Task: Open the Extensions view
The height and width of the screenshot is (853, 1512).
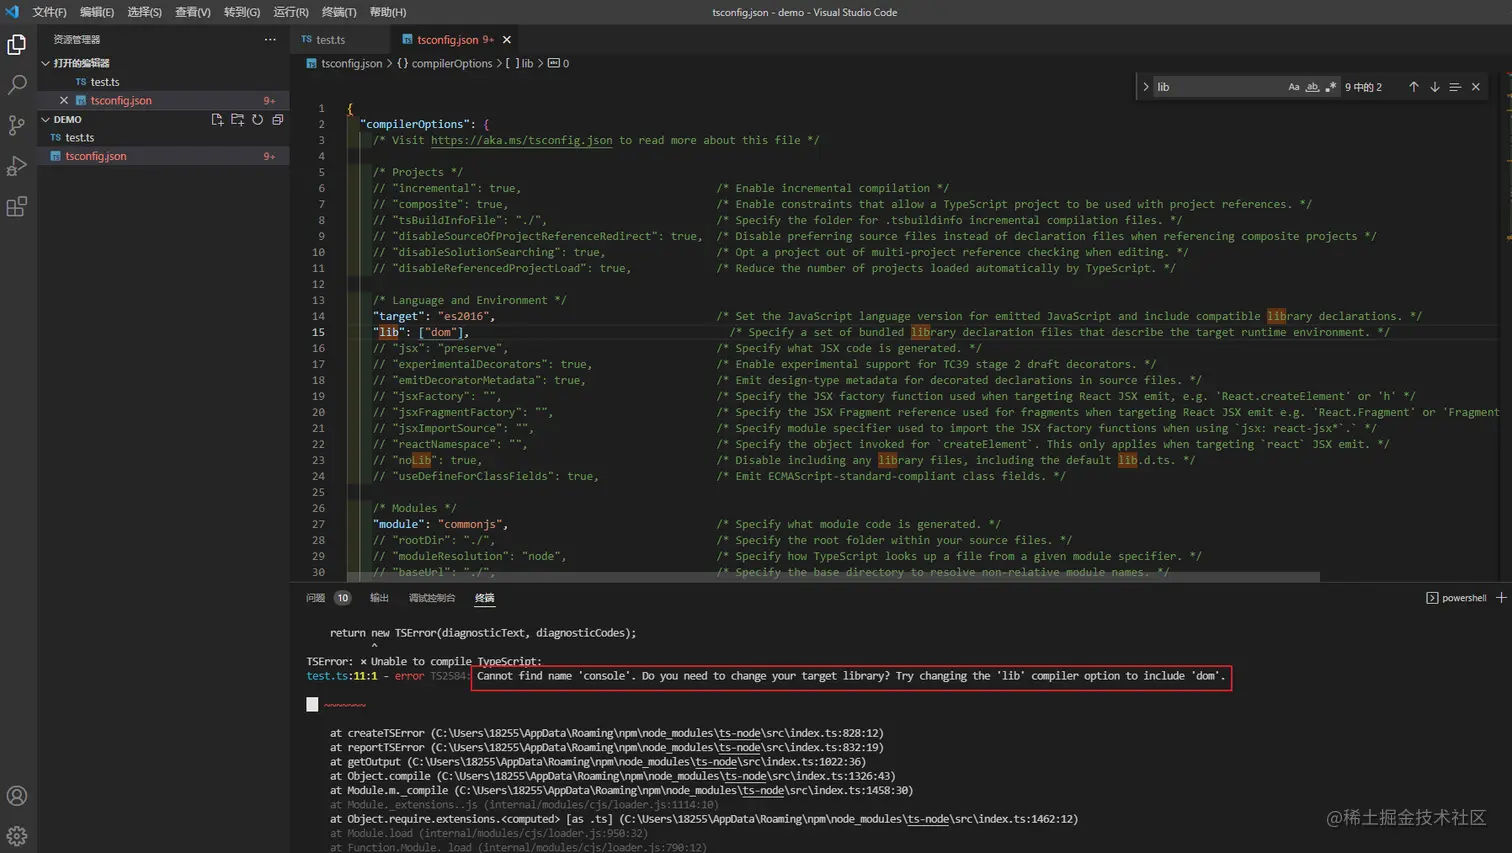Action: [17, 207]
